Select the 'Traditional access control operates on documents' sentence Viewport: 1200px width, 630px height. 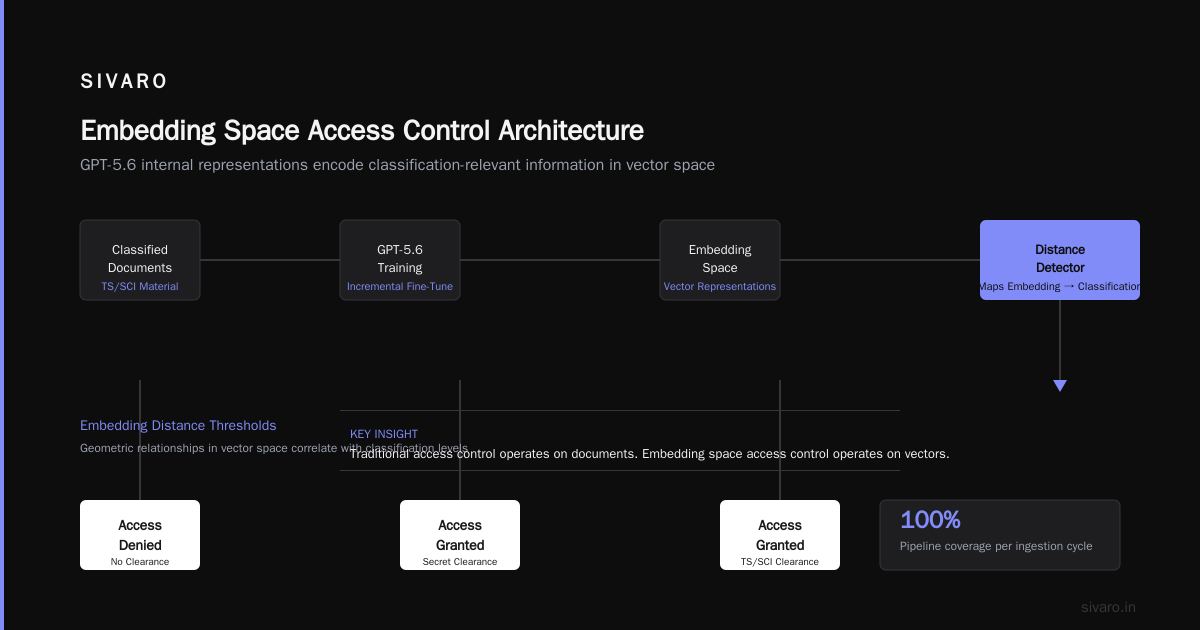[649, 454]
